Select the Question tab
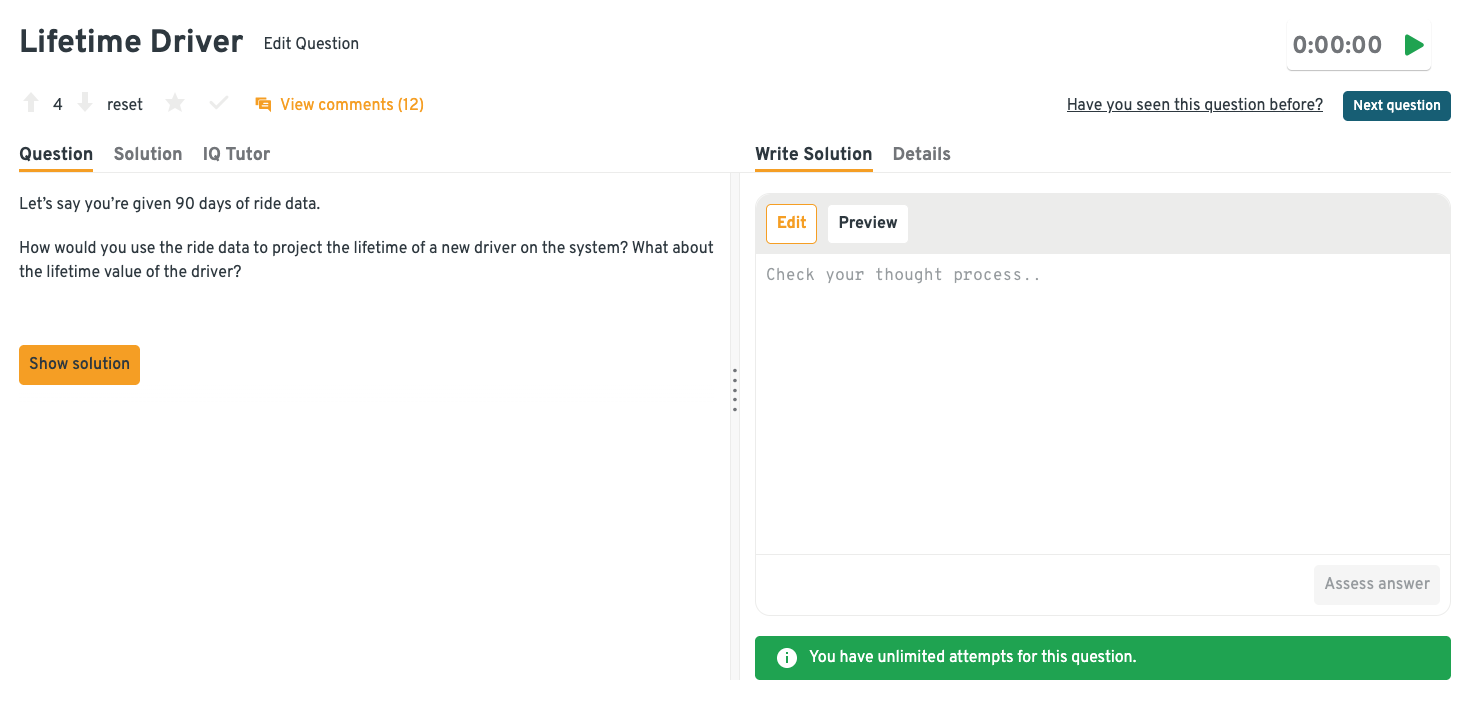The height and width of the screenshot is (704, 1476). click(56, 154)
